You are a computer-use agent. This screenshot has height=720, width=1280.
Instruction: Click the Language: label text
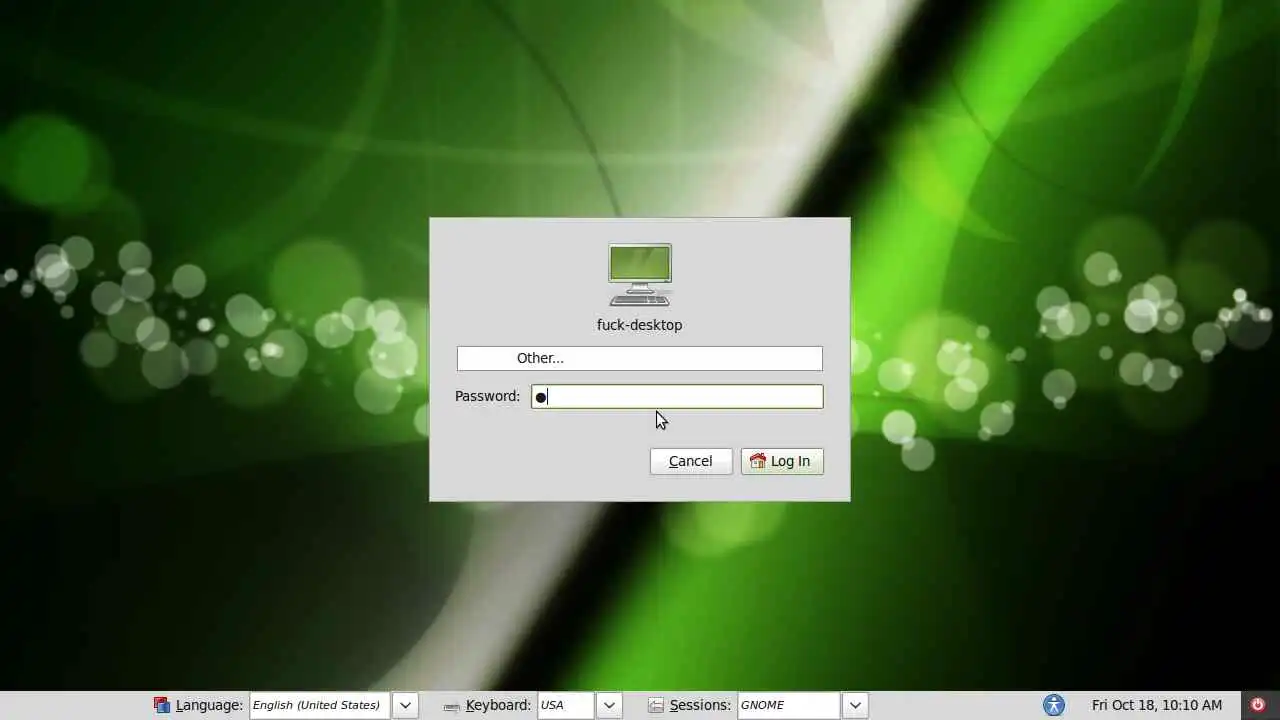209,705
